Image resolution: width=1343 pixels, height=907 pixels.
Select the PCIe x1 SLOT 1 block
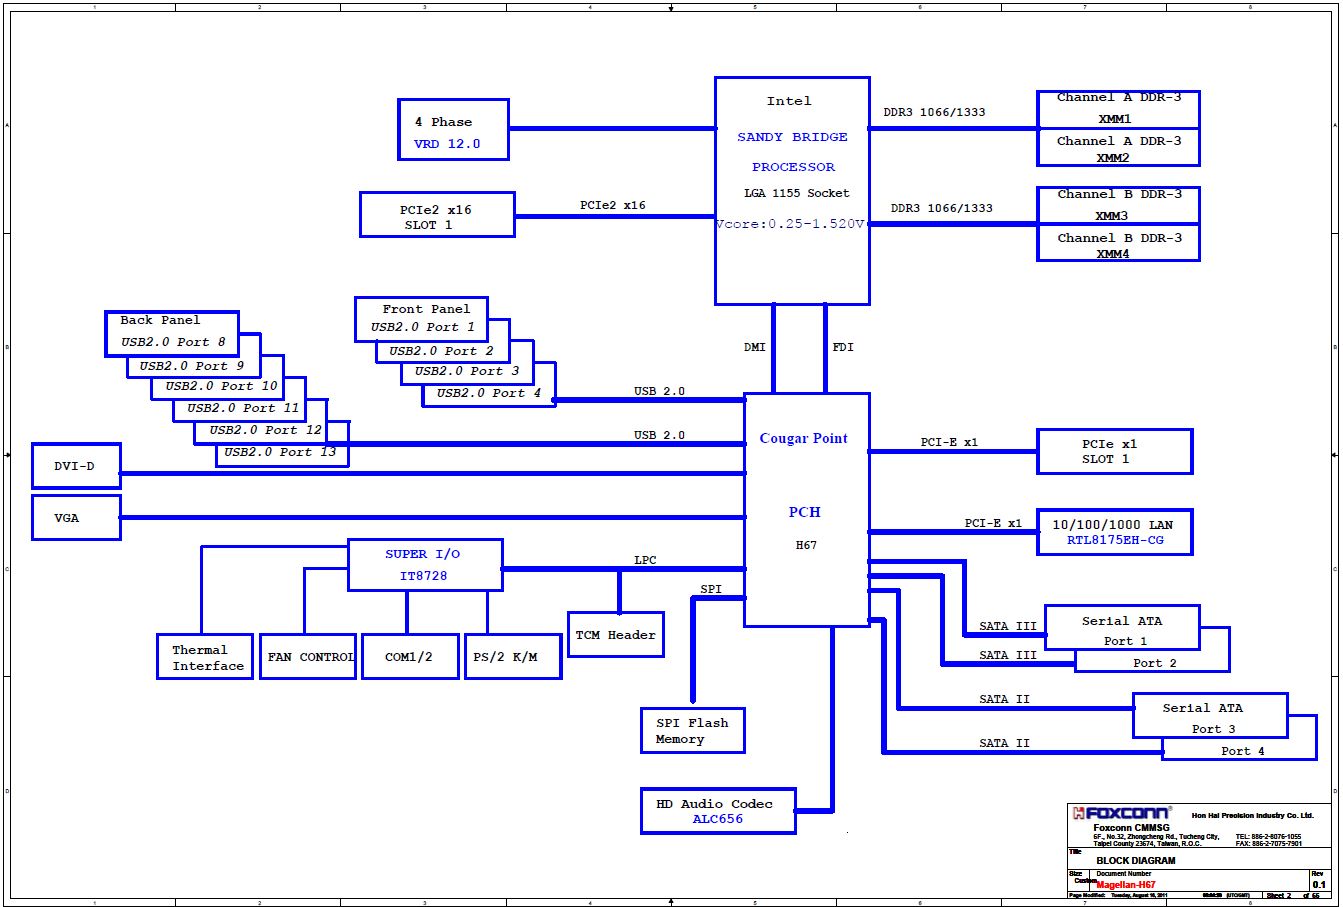click(x=1115, y=452)
